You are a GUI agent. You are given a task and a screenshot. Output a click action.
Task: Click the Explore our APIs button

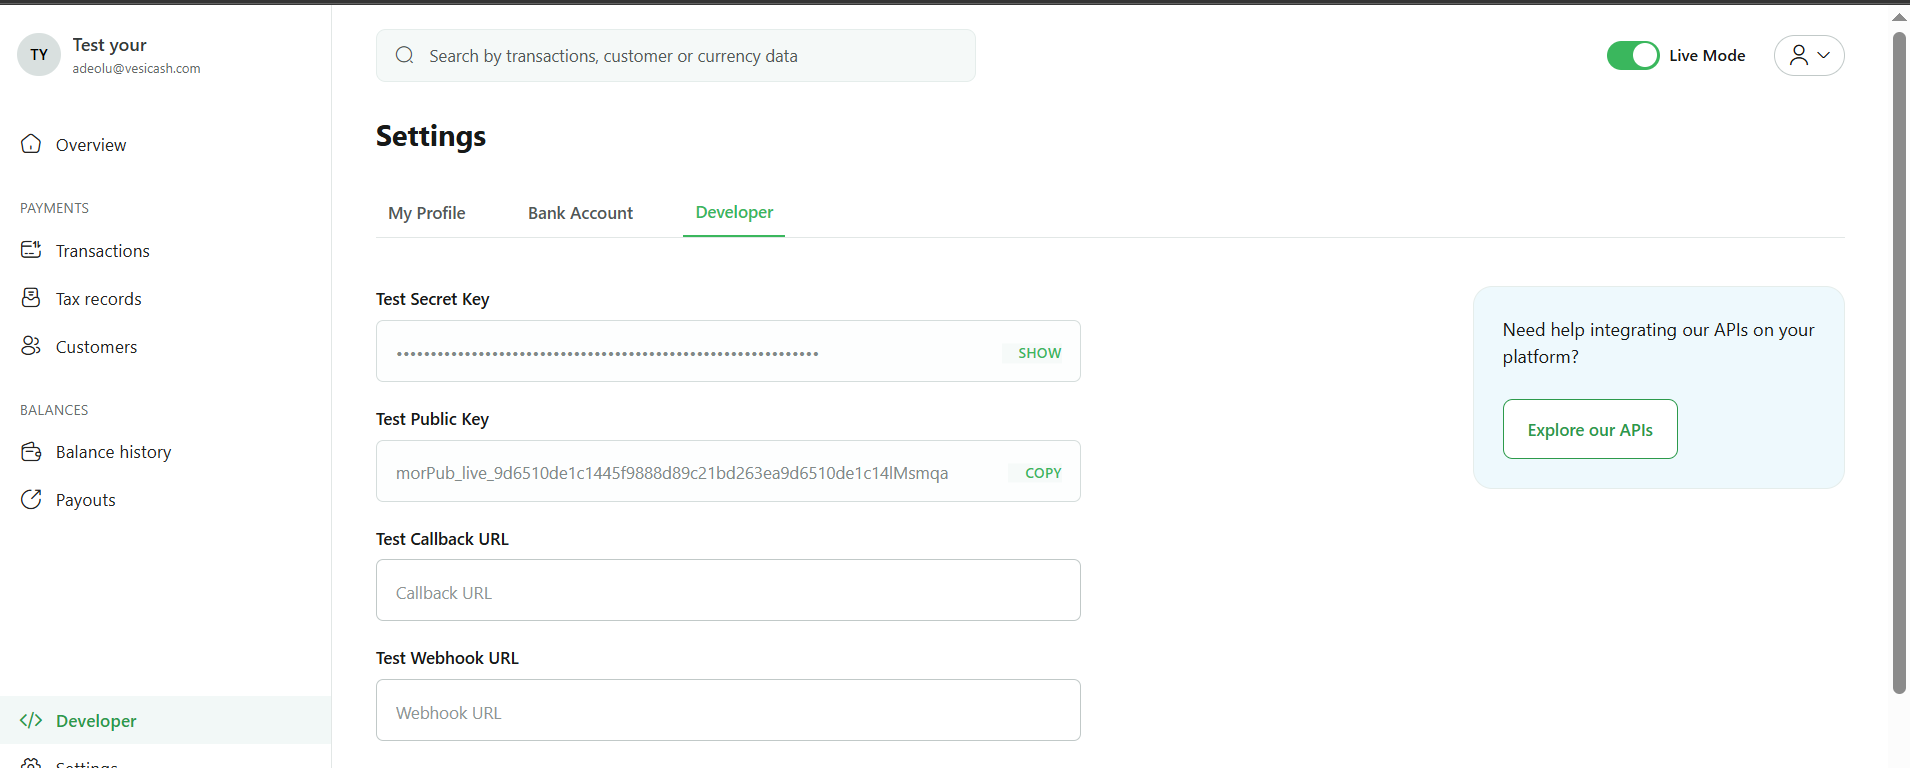click(x=1589, y=429)
